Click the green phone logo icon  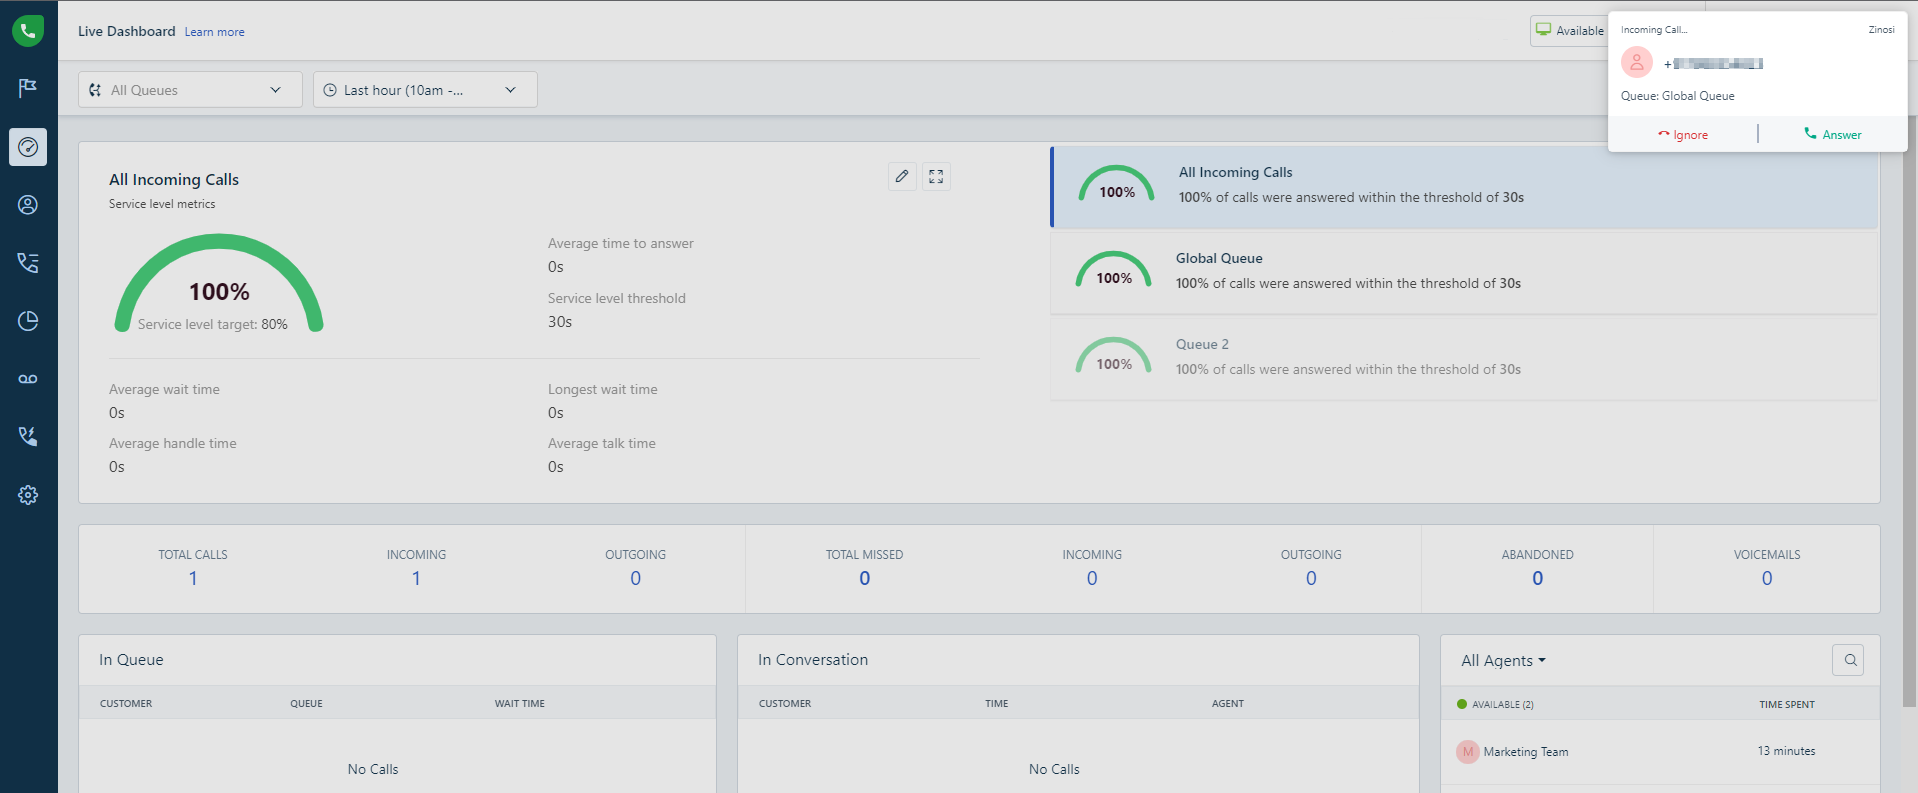coord(28,31)
